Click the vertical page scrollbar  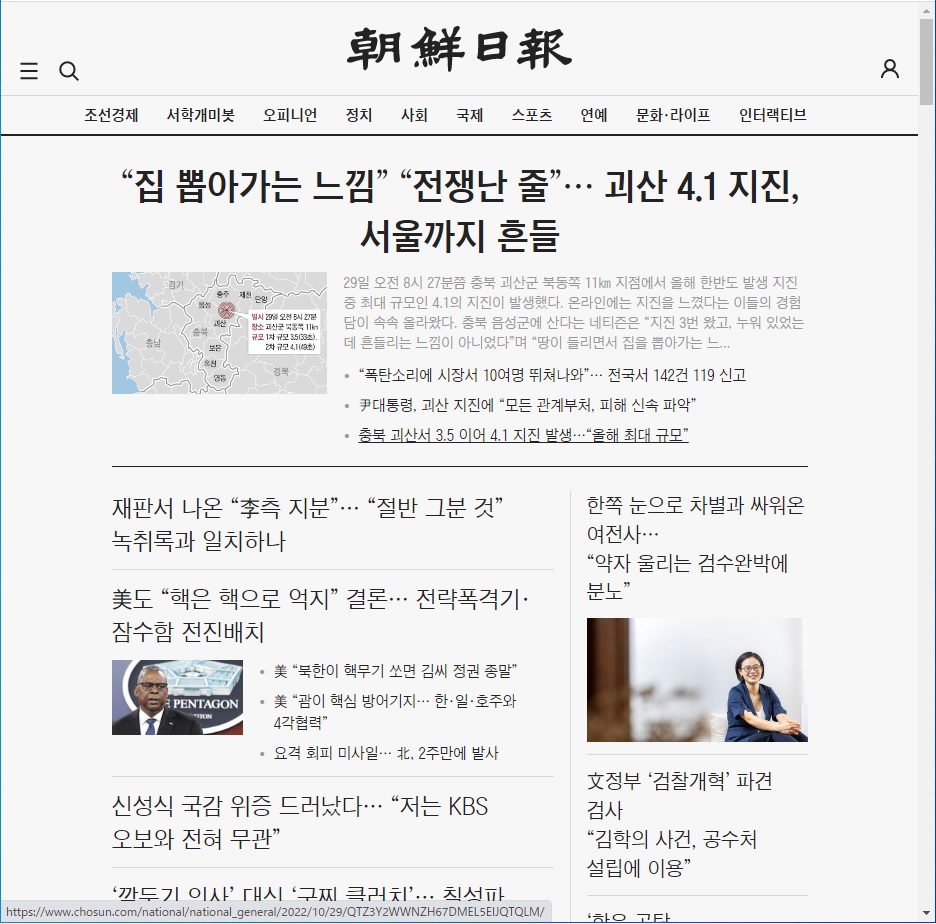pyautogui.click(x=926, y=400)
